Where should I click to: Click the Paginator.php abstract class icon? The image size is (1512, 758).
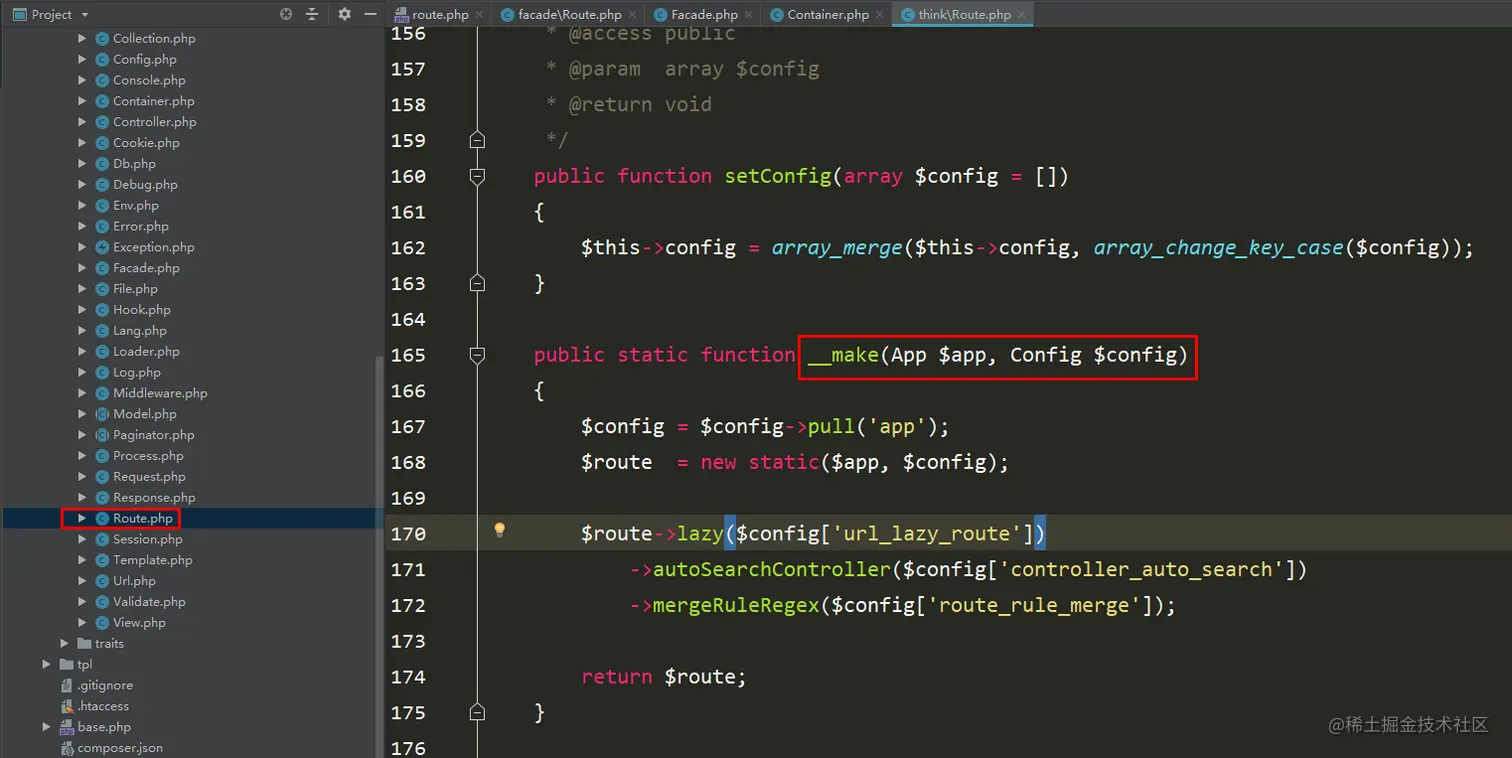click(102, 435)
